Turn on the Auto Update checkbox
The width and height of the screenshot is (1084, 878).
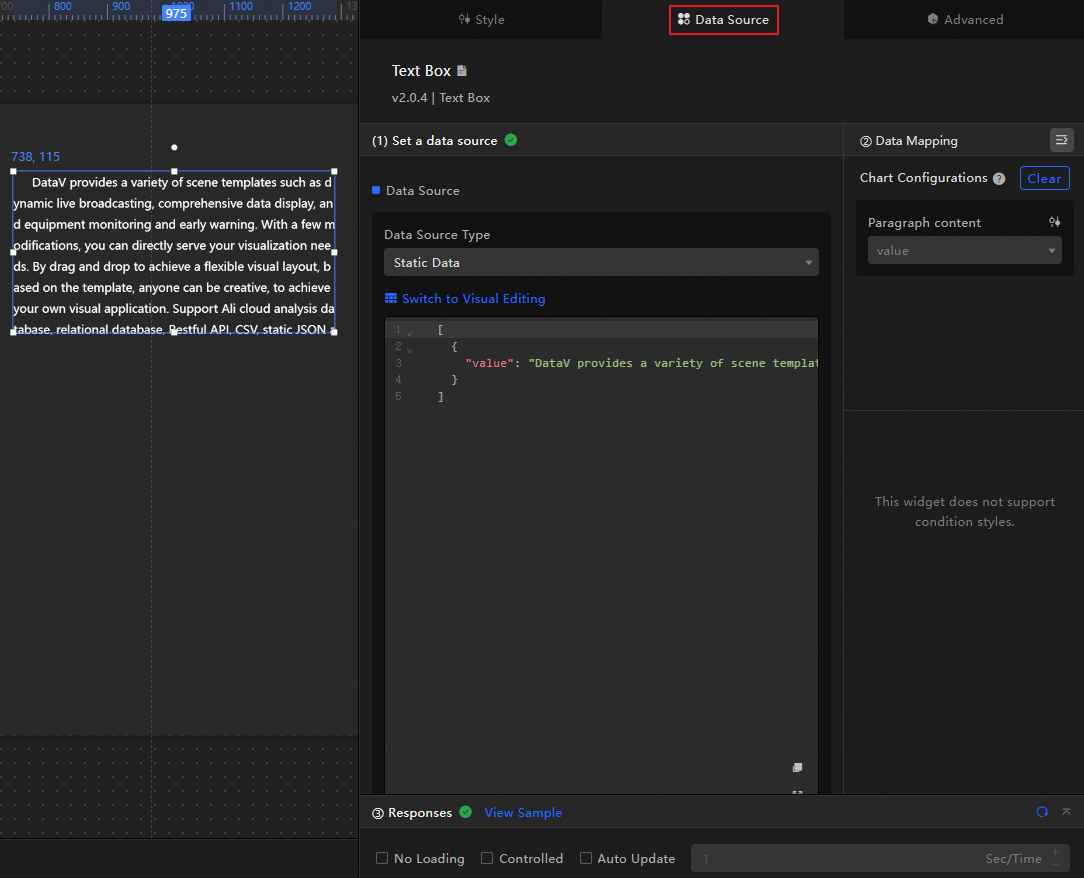[x=586, y=858]
